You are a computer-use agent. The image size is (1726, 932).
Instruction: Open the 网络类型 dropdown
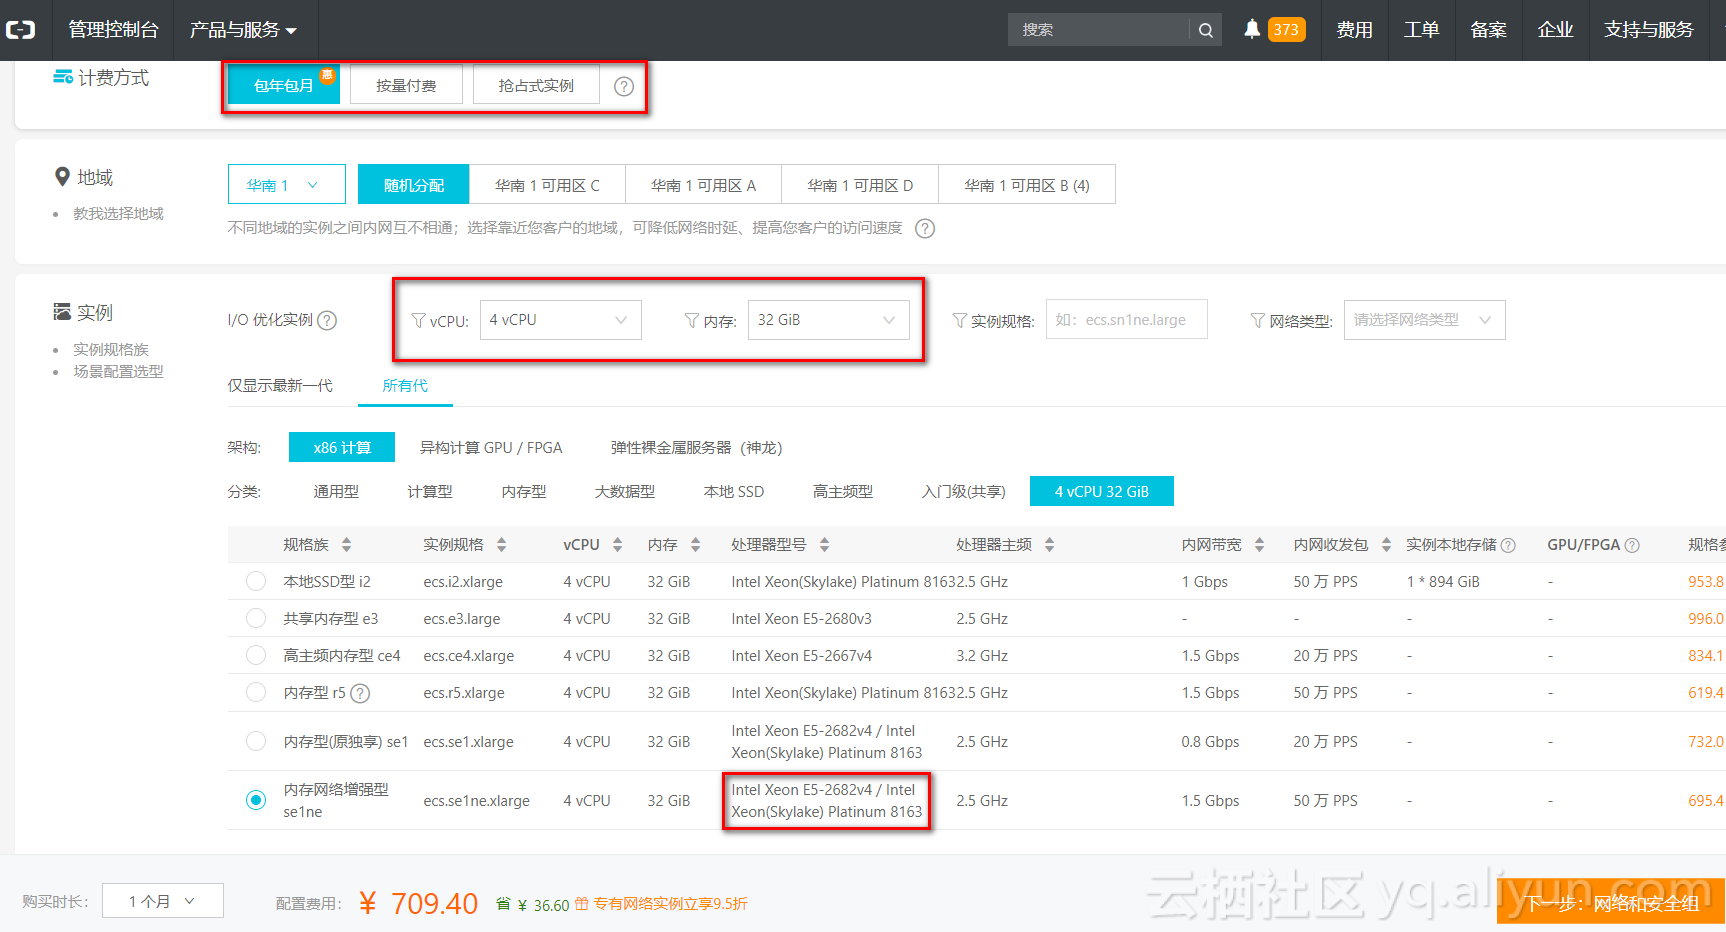click(x=1424, y=320)
